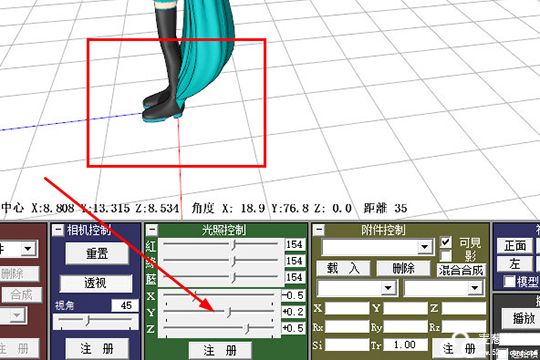Viewport: 540px width, 360px height.
Task: Click the 重置 camera reset button
Action: click(x=97, y=254)
